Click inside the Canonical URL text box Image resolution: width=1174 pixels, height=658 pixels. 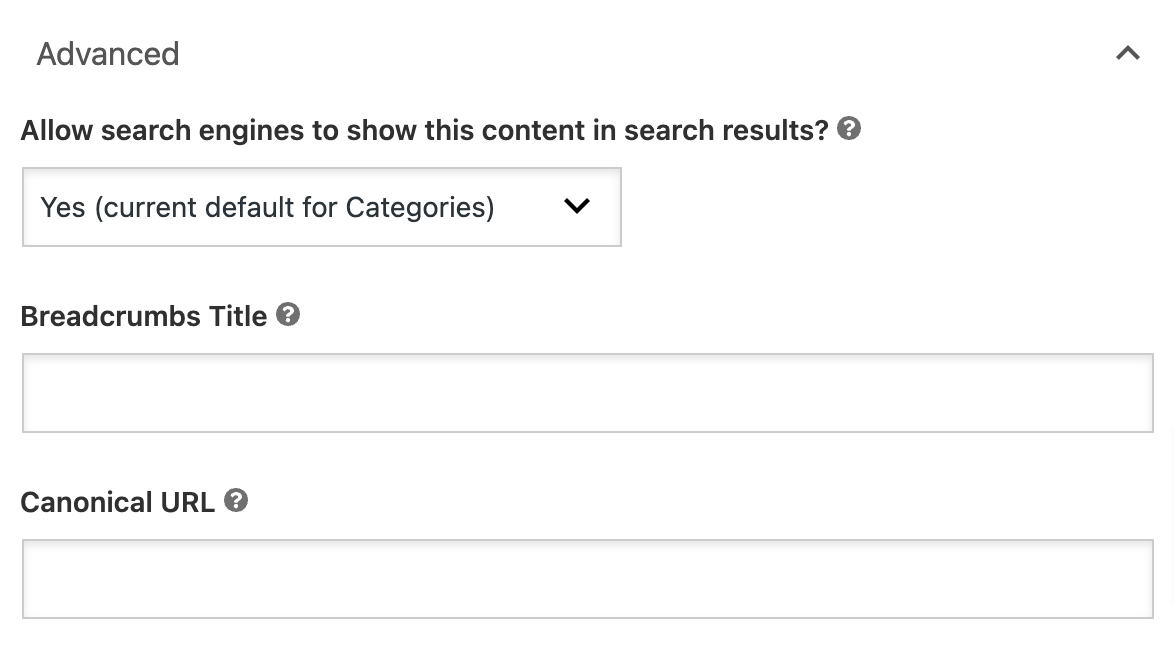click(587, 578)
